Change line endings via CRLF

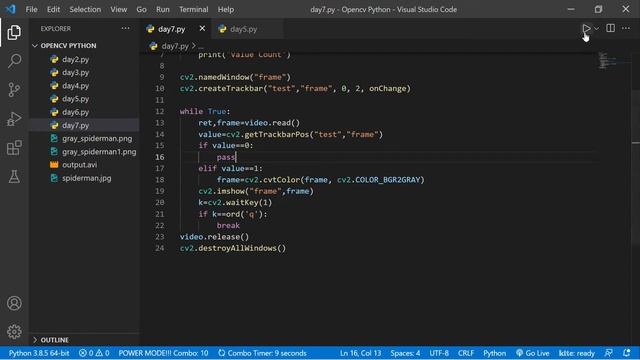pyautogui.click(x=466, y=353)
